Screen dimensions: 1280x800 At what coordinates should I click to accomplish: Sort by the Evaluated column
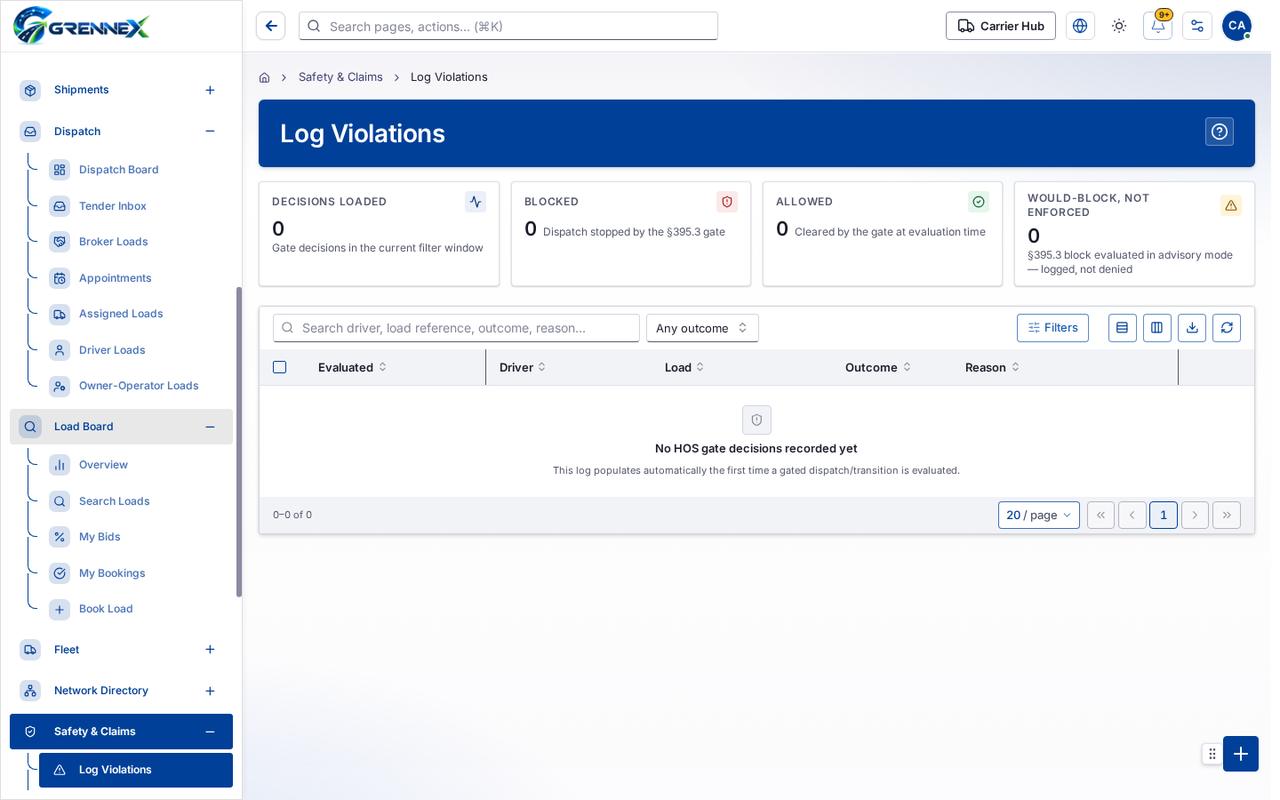coord(353,367)
